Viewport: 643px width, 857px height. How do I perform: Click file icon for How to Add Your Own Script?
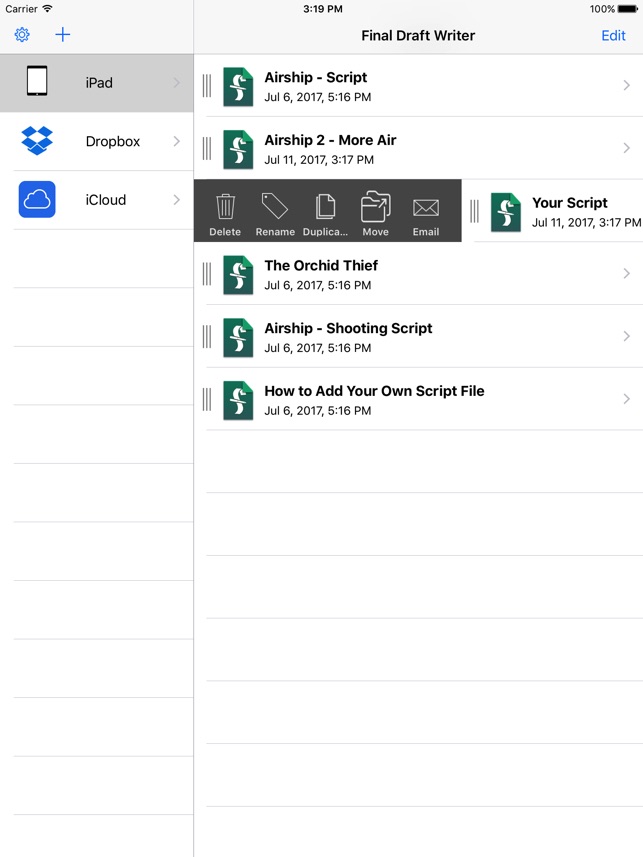(x=238, y=401)
